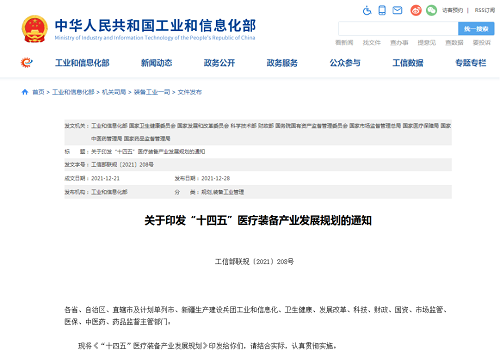
Task: Open 文件发布 breadcrumb link
Action: 190,92
